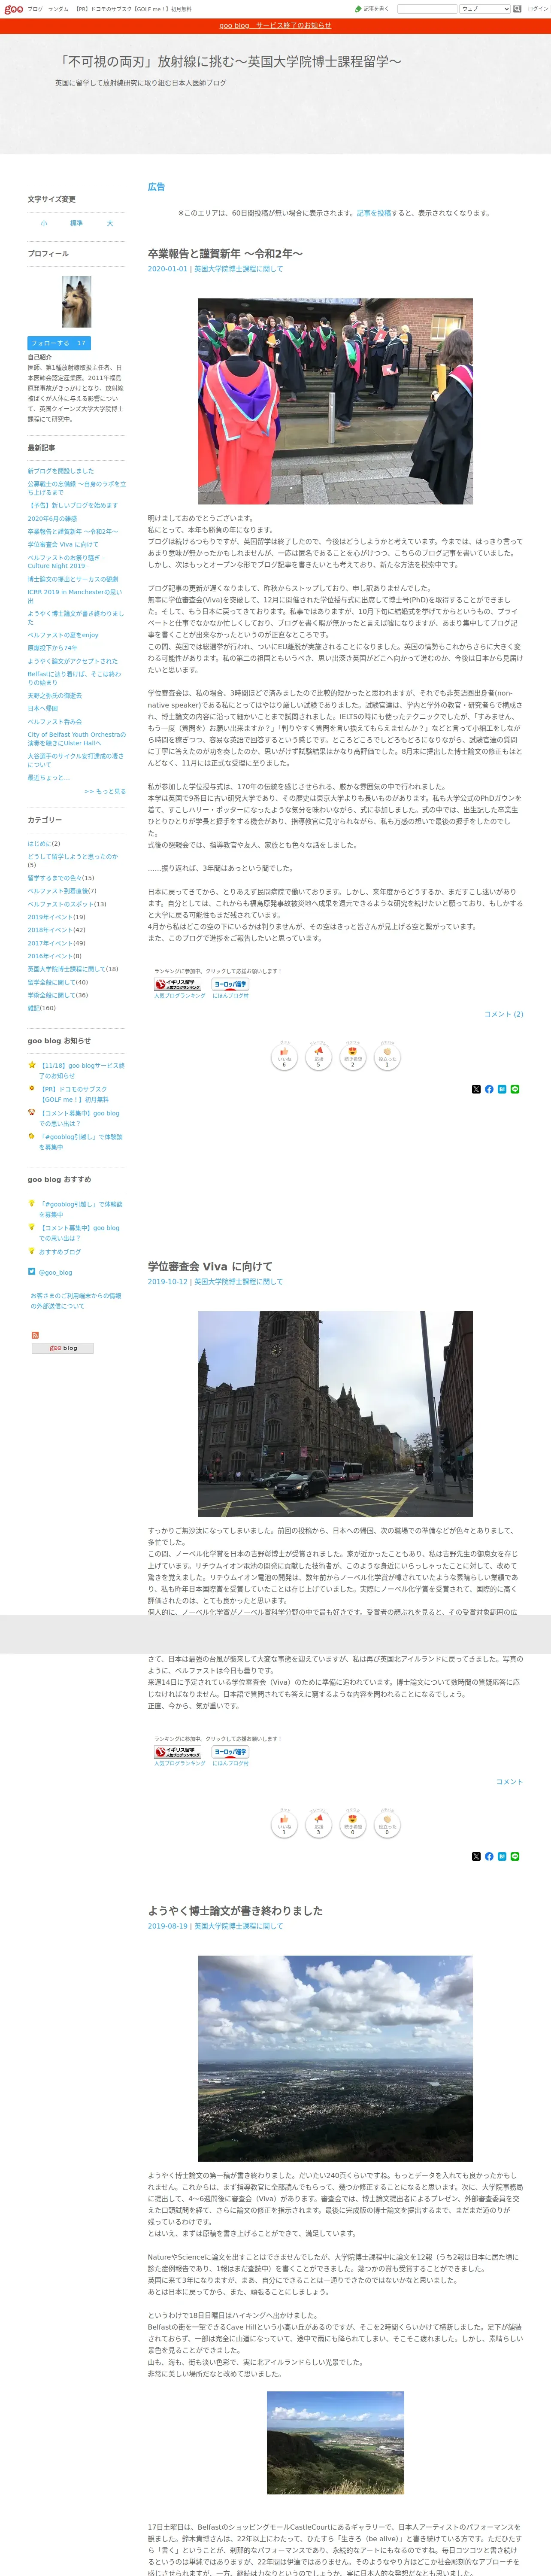
Task: Share the first post on Facebook
Action: [489, 1089]
